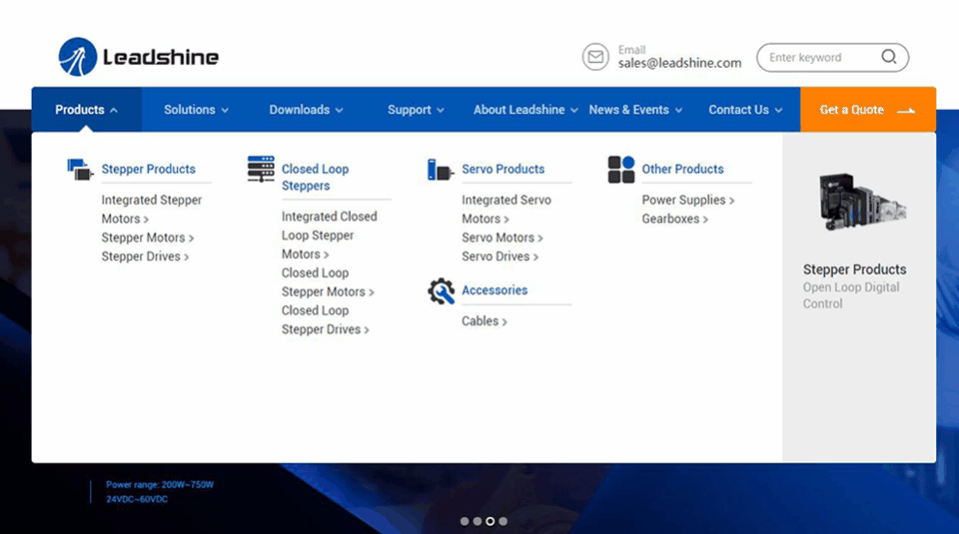
Task: Open the Stepper Products heading
Action: [x=149, y=169]
